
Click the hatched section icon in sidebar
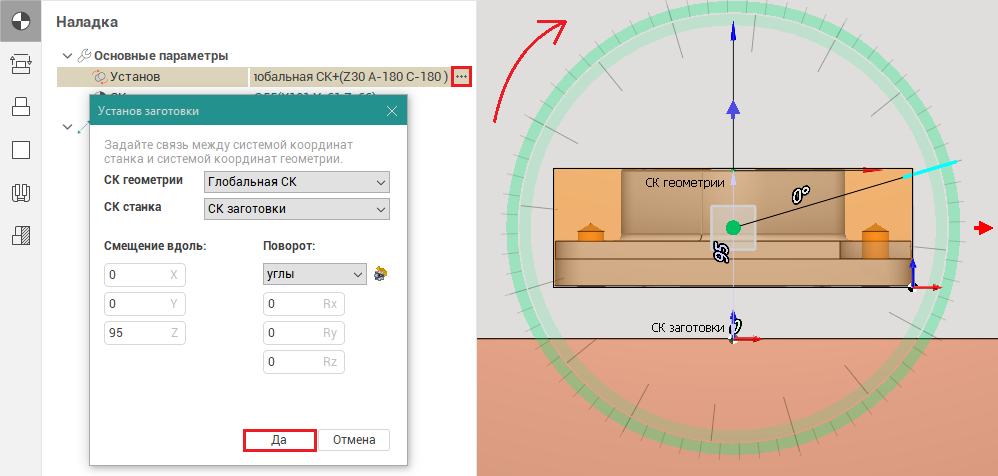21,236
